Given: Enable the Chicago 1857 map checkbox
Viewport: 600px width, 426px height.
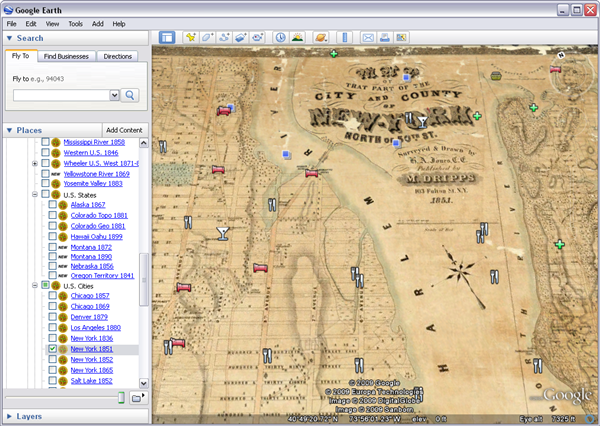Looking at the screenshot, I should [53, 296].
